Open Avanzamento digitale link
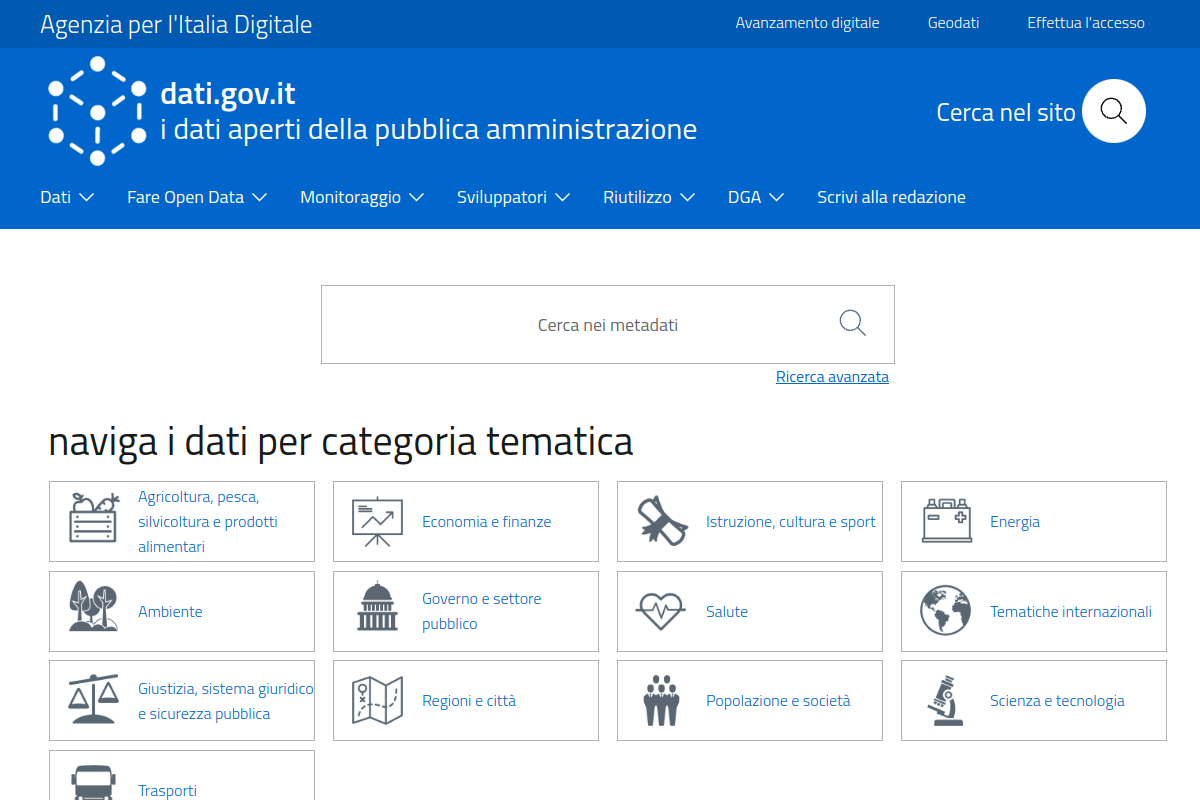Viewport: 1200px width, 800px height. click(x=807, y=22)
